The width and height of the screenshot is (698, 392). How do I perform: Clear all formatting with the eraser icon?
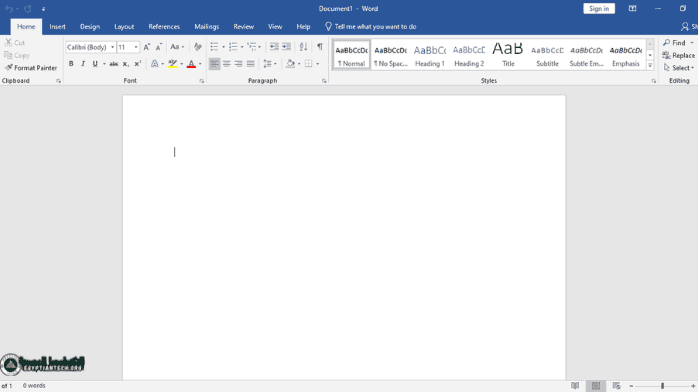pyautogui.click(x=198, y=47)
